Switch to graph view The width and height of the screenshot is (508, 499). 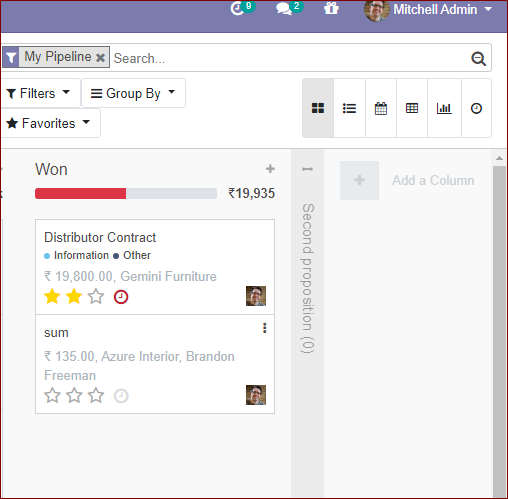pos(444,108)
